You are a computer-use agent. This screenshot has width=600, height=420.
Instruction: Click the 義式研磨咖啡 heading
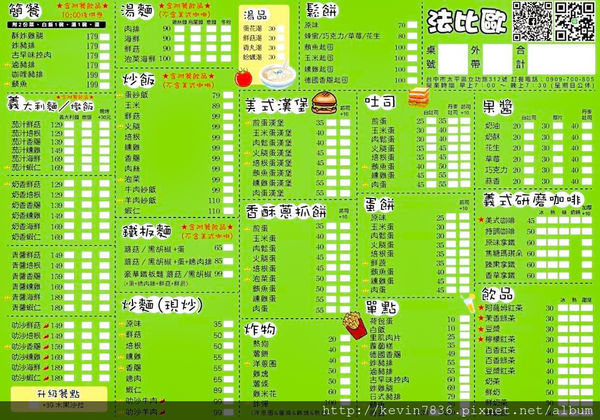(x=532, y=200)
